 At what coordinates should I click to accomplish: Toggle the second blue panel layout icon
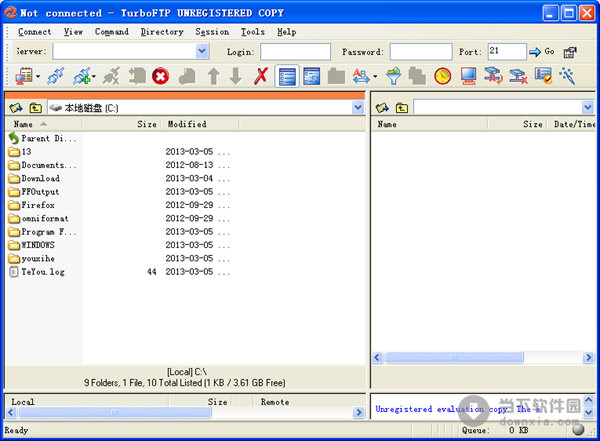click(311, 76)
